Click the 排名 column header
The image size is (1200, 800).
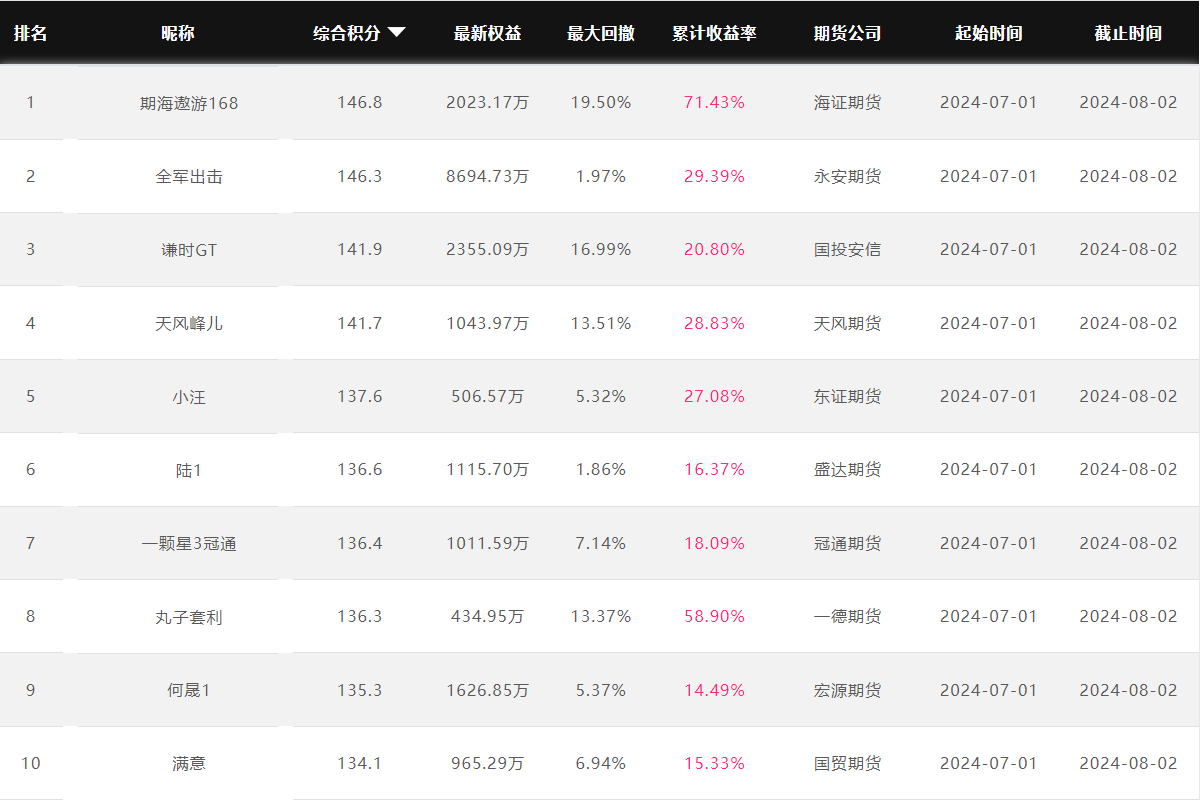point(30,33)
